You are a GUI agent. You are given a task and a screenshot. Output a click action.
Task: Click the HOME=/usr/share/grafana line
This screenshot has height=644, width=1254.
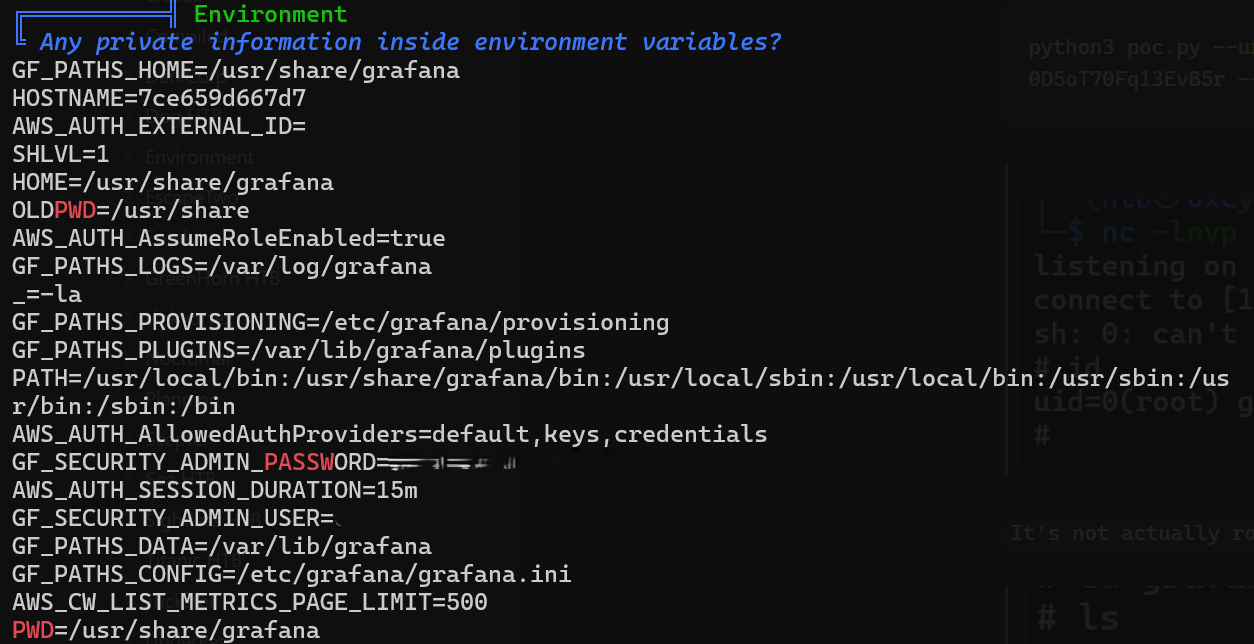[173, 183]
